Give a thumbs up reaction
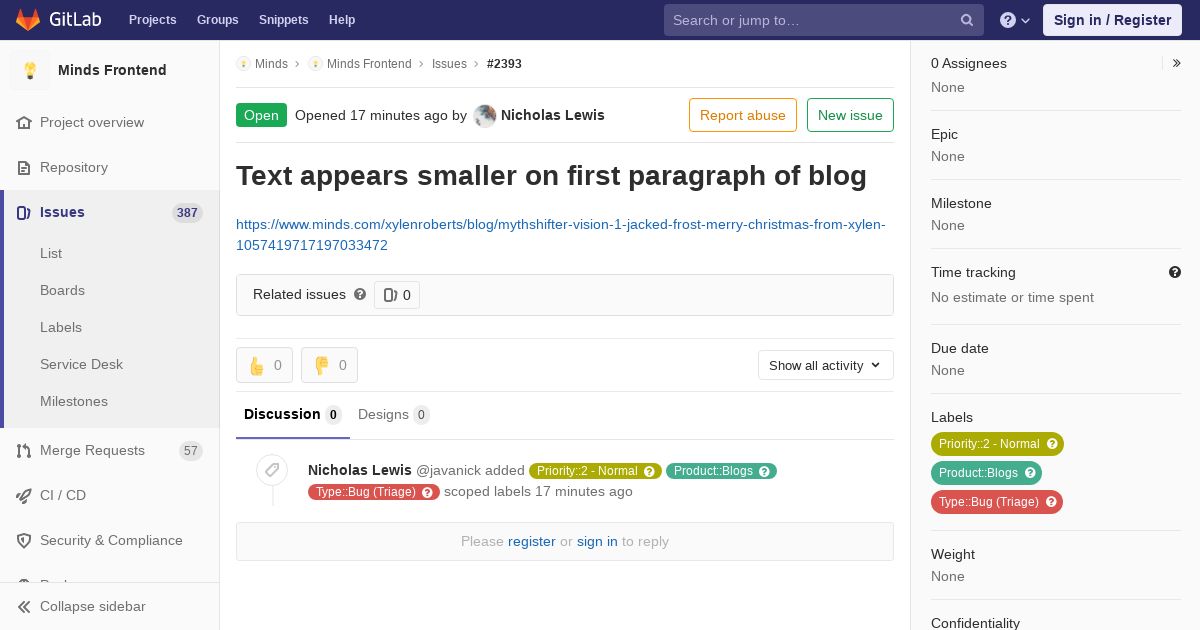 tap(264, 366)
